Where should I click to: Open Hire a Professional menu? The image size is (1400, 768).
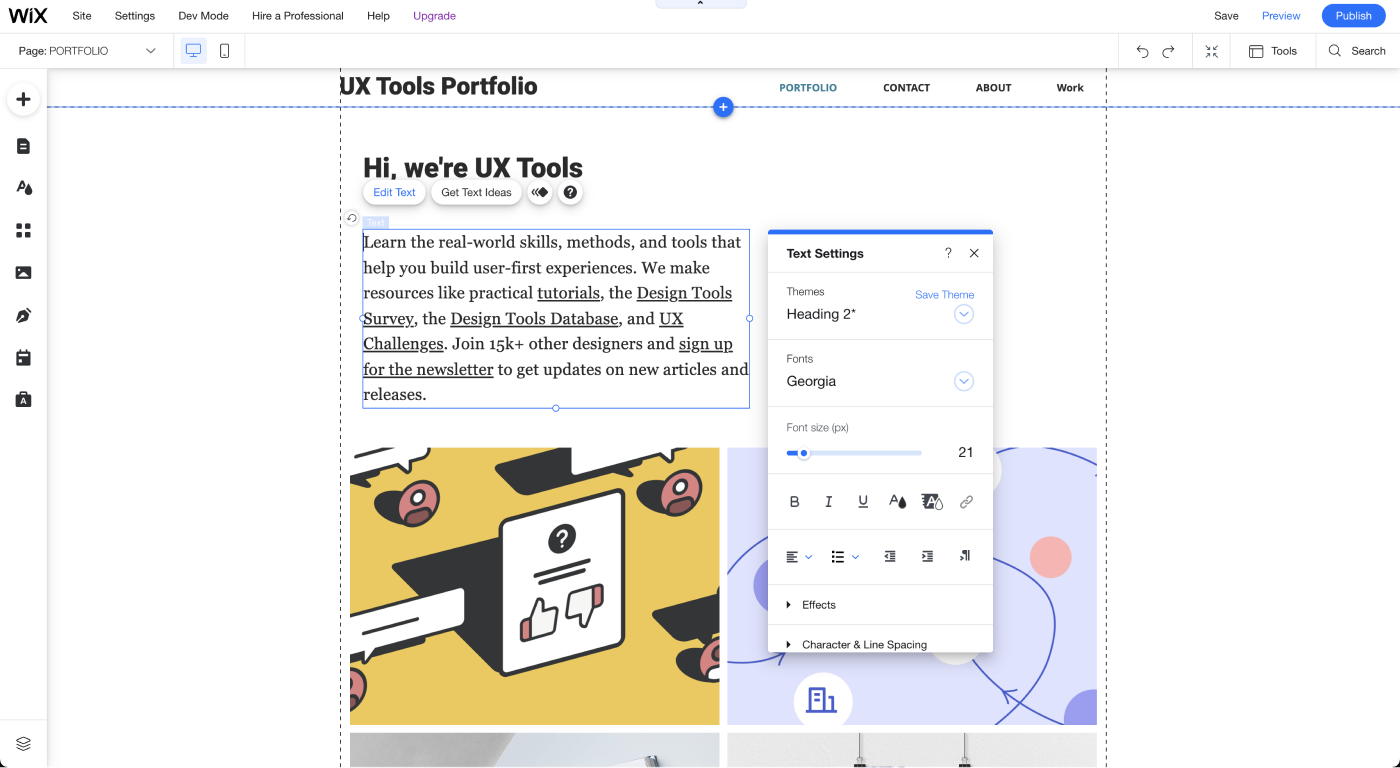[298, 16]
